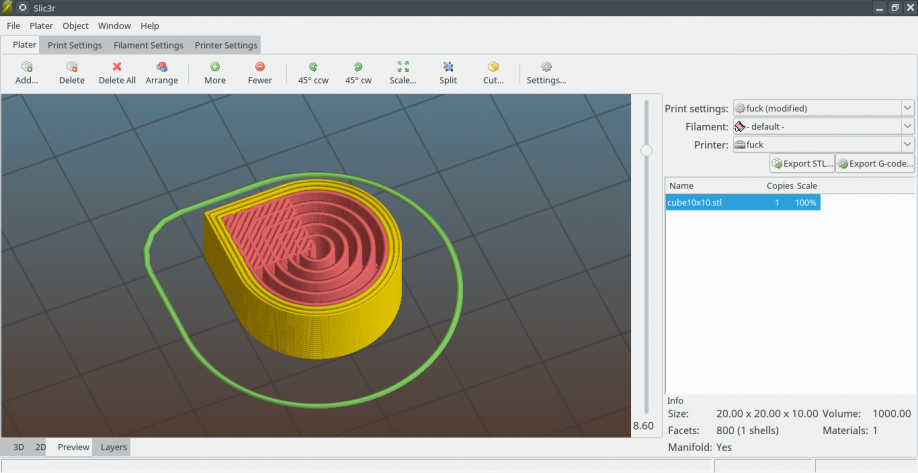Open the Plater menu
Screen dimensions: 918x473
pyautogui.click(x=41, y=26)
